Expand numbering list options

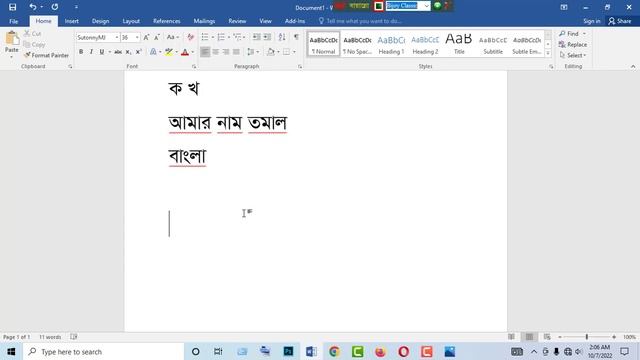pos(229,37)
